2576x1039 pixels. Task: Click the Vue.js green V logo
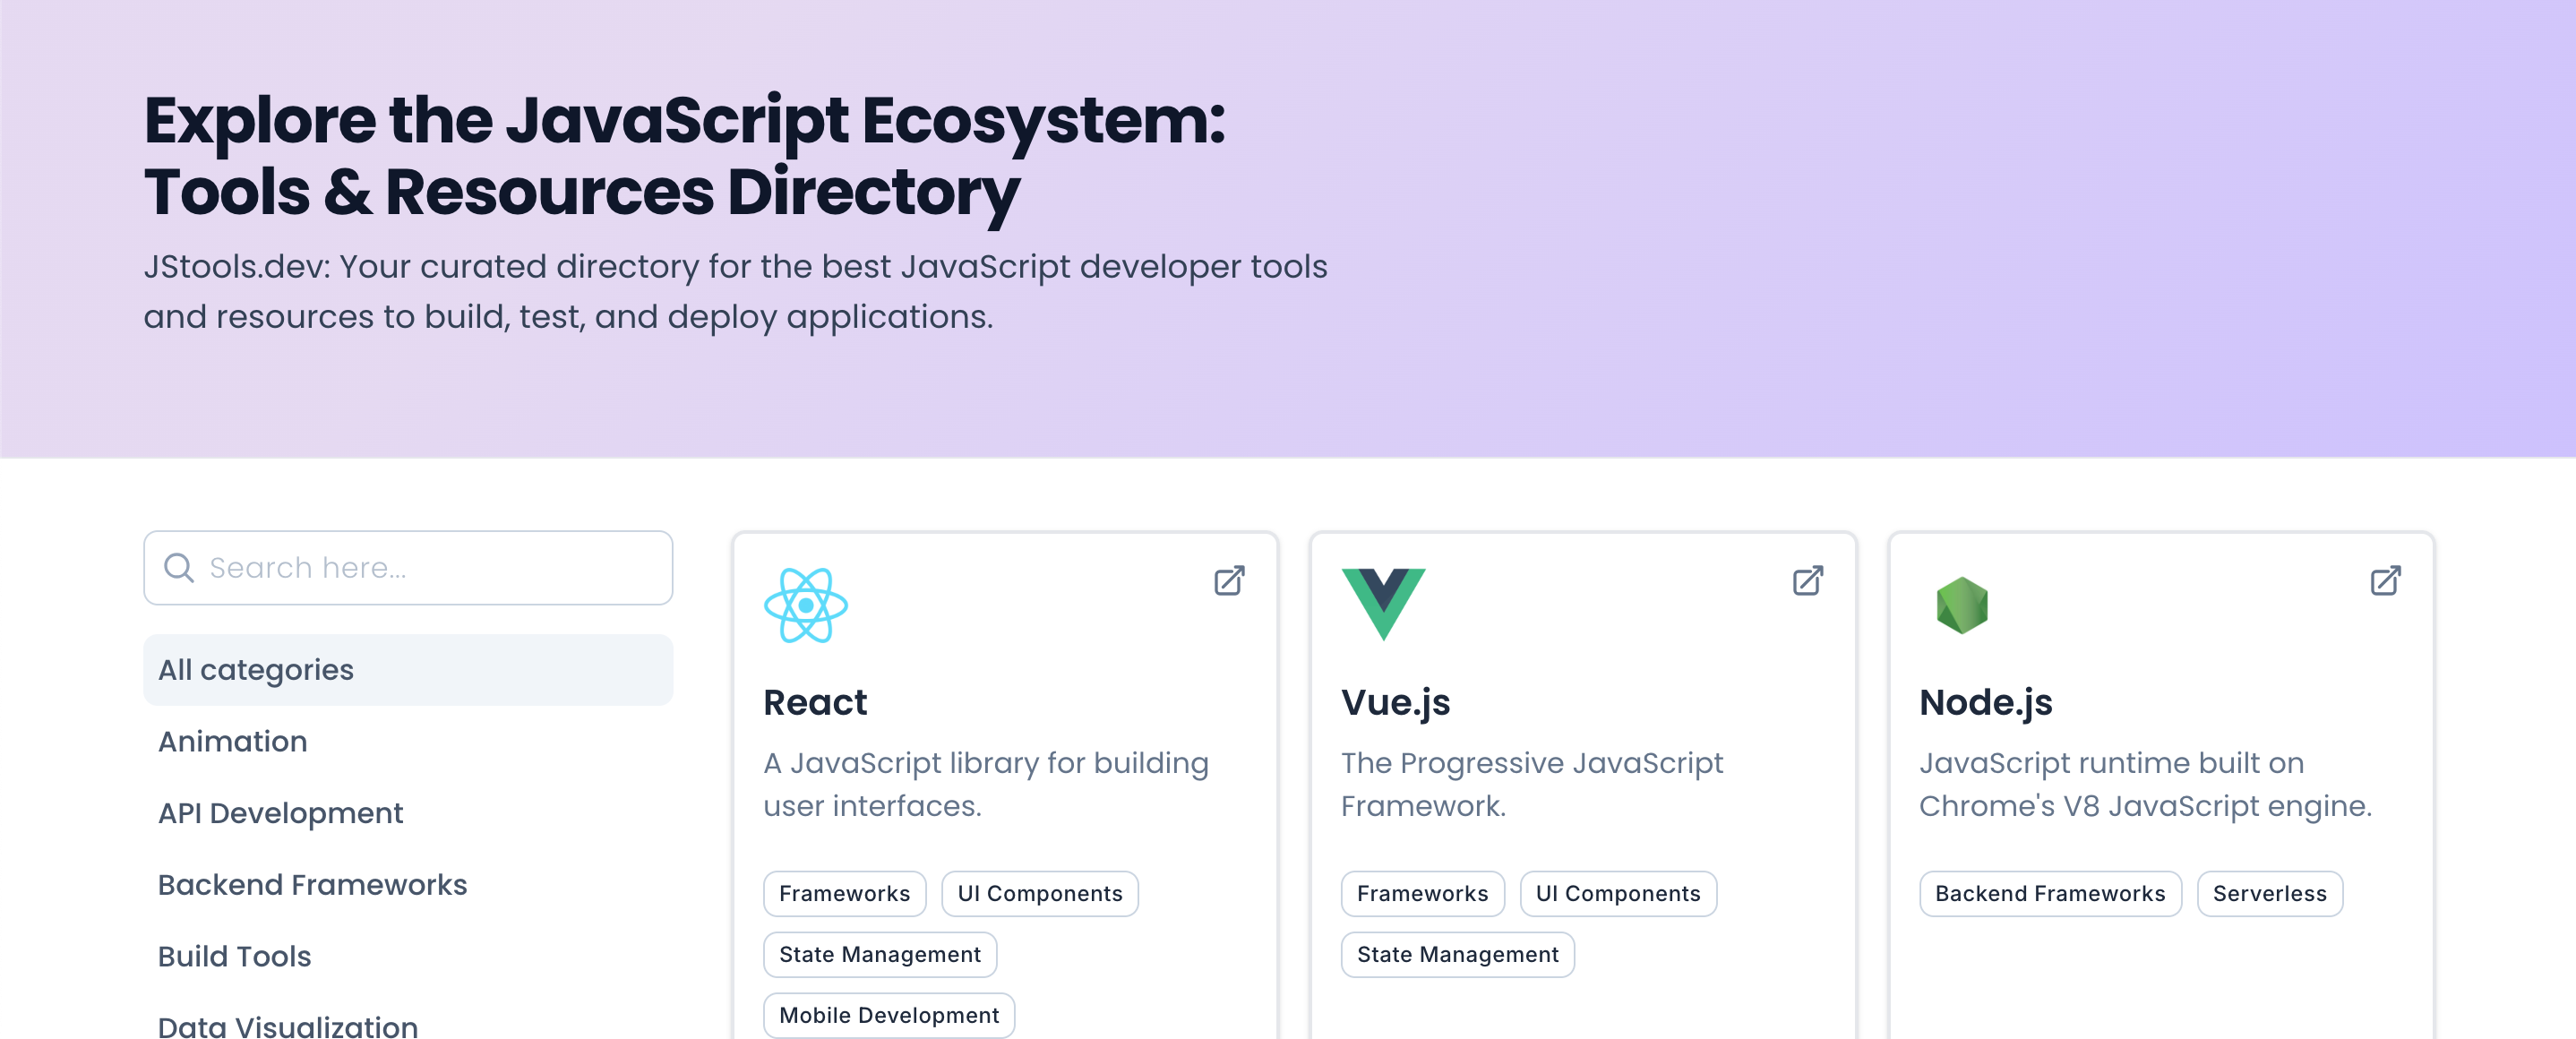[x=1383, y=604]
